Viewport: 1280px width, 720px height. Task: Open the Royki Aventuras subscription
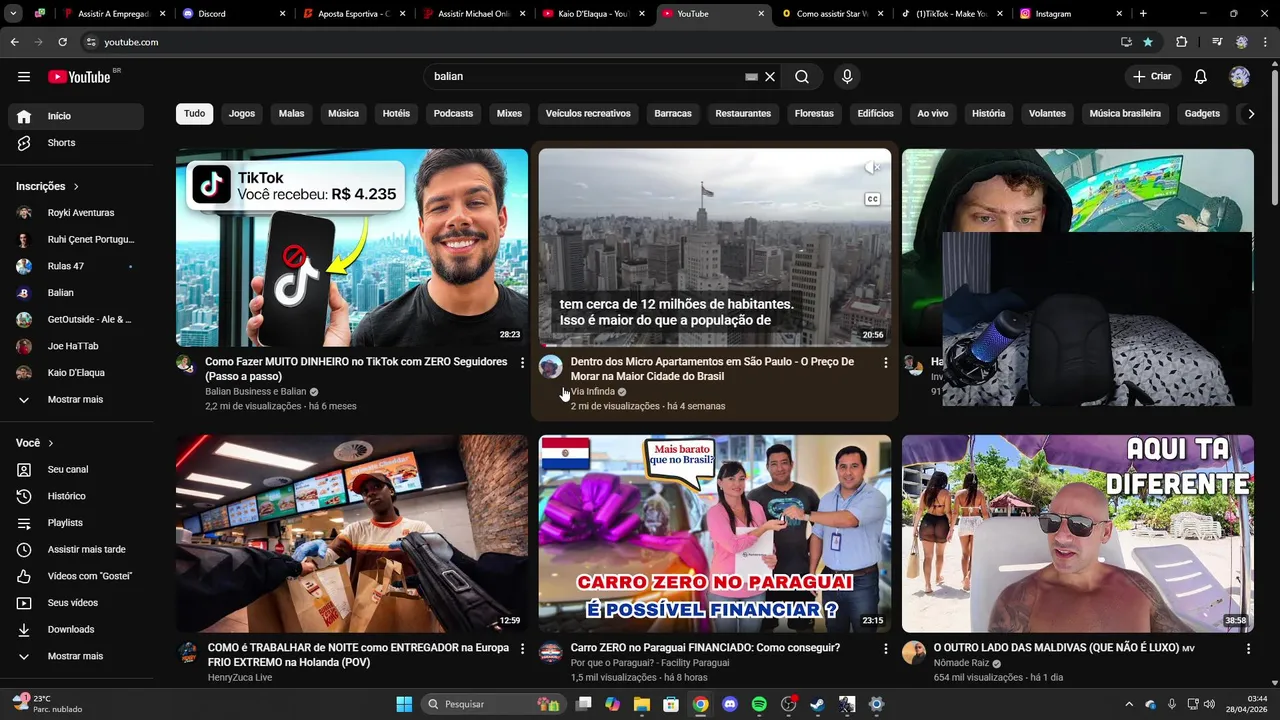(x=76, y=213)
